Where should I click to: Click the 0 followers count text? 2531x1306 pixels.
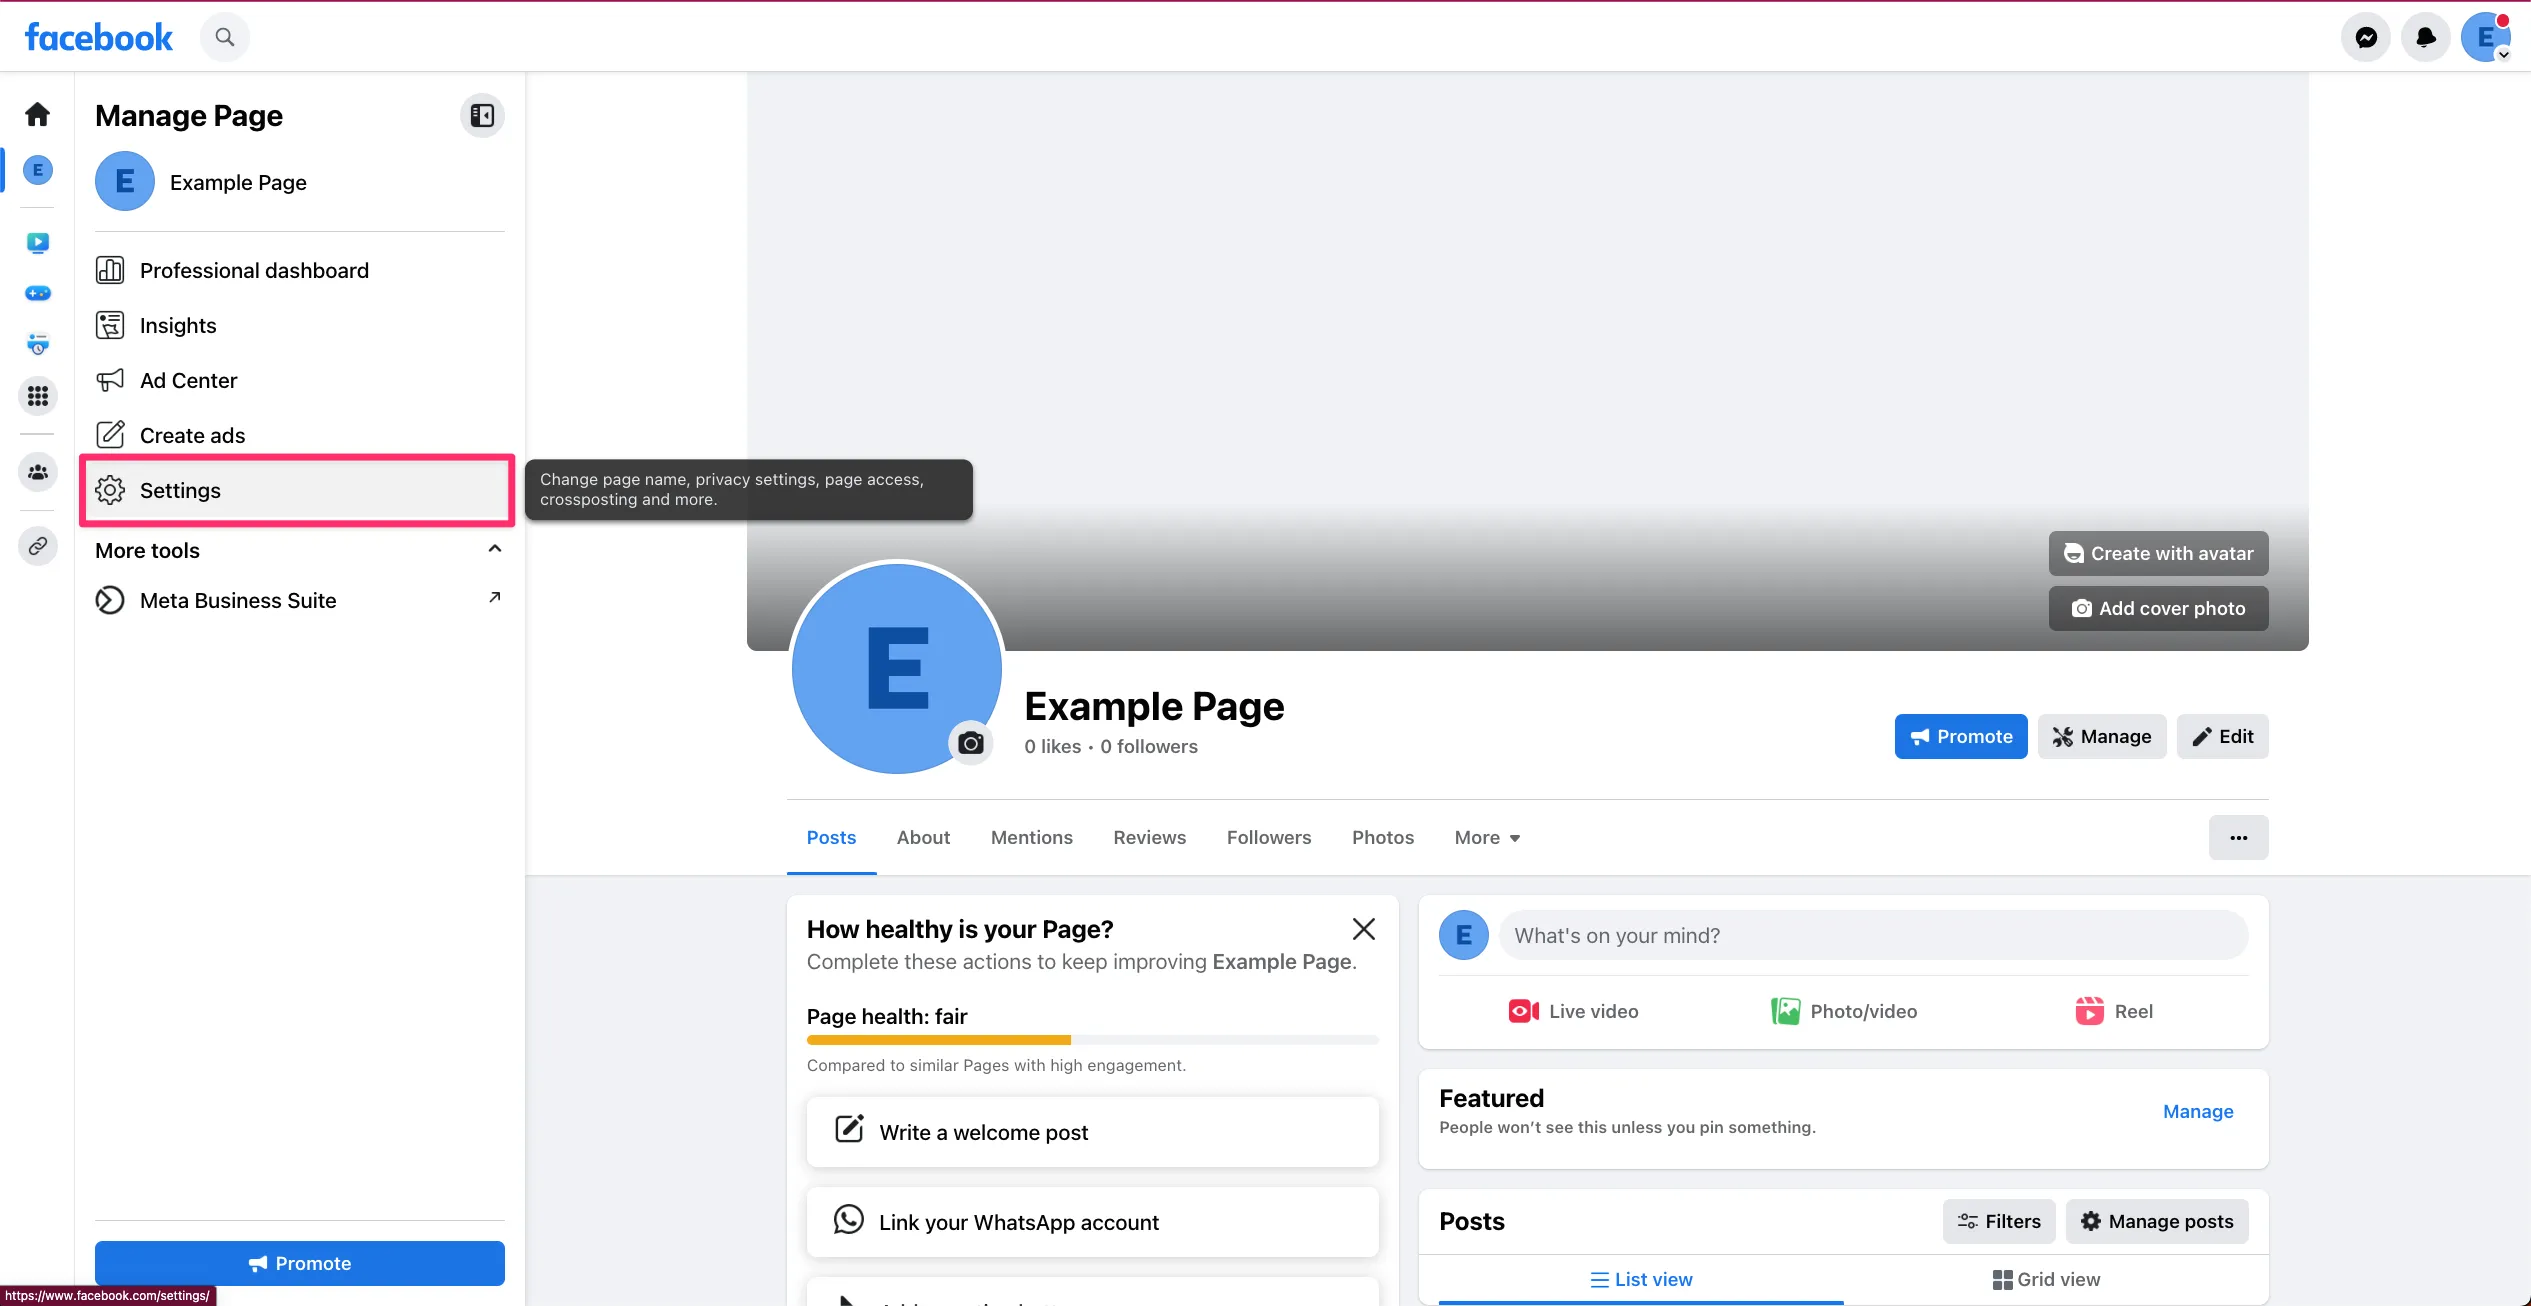coord(1148,746)
